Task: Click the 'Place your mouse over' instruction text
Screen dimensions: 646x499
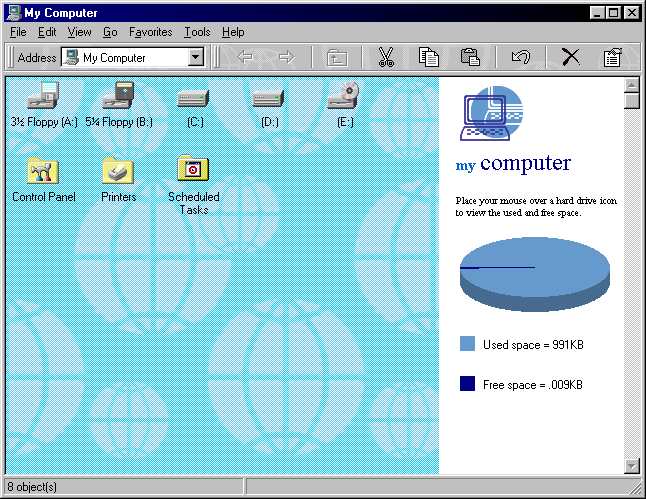Action: coord(536,206)
